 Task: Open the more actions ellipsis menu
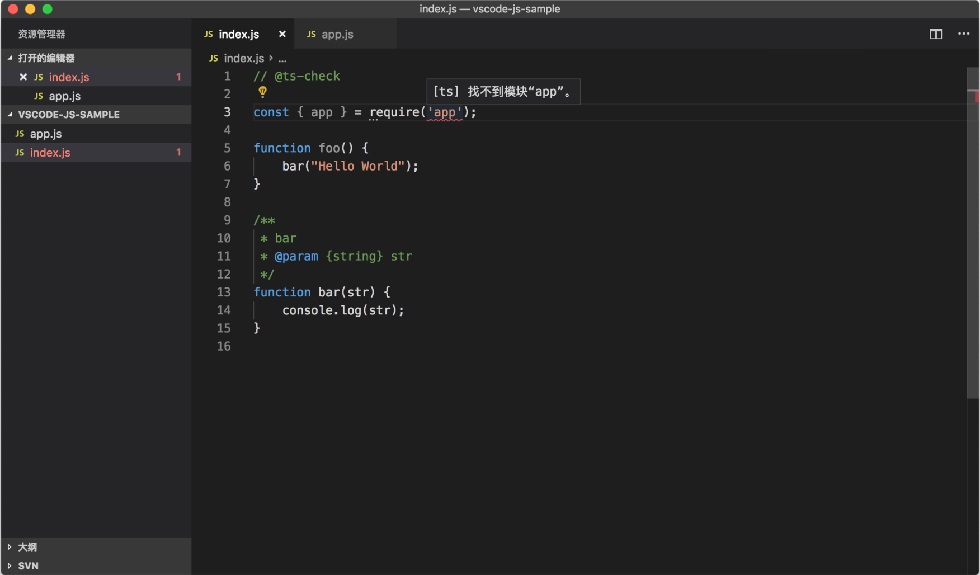click(x=963, y=34)
